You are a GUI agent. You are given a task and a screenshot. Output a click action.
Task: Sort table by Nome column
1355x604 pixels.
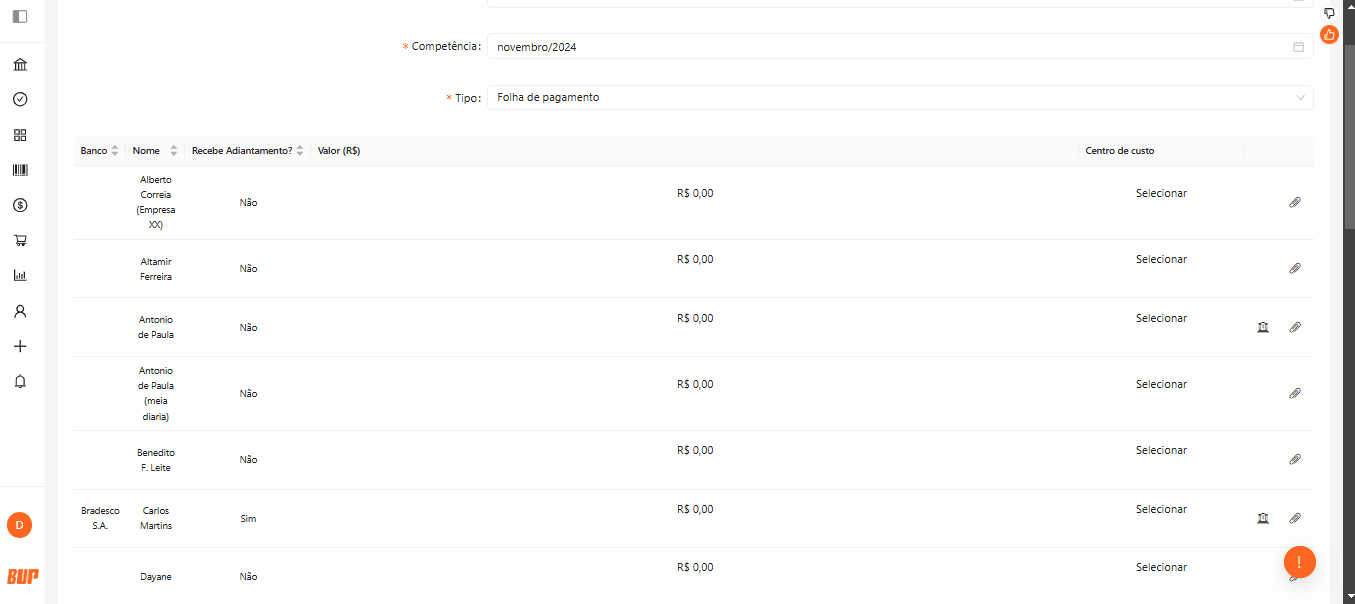tap(173, 151)
